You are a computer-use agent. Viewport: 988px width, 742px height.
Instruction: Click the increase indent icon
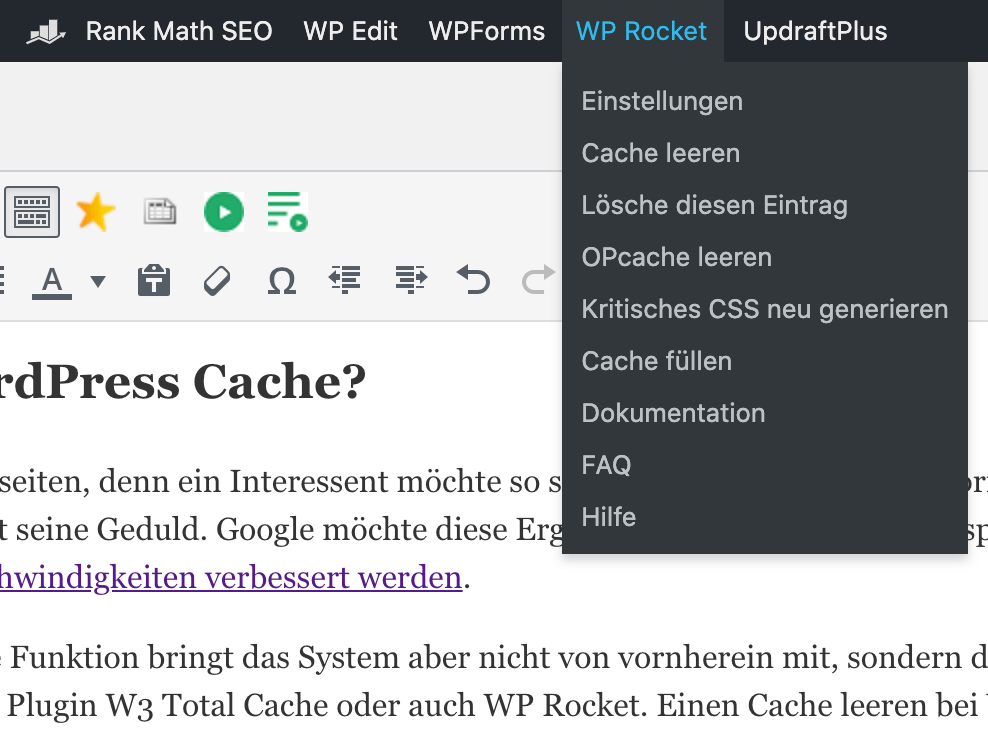coord(411,280)
